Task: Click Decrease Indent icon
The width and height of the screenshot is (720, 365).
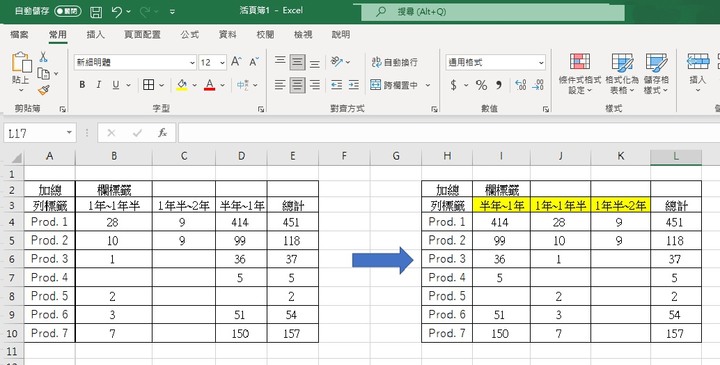Action: point(337,85)
